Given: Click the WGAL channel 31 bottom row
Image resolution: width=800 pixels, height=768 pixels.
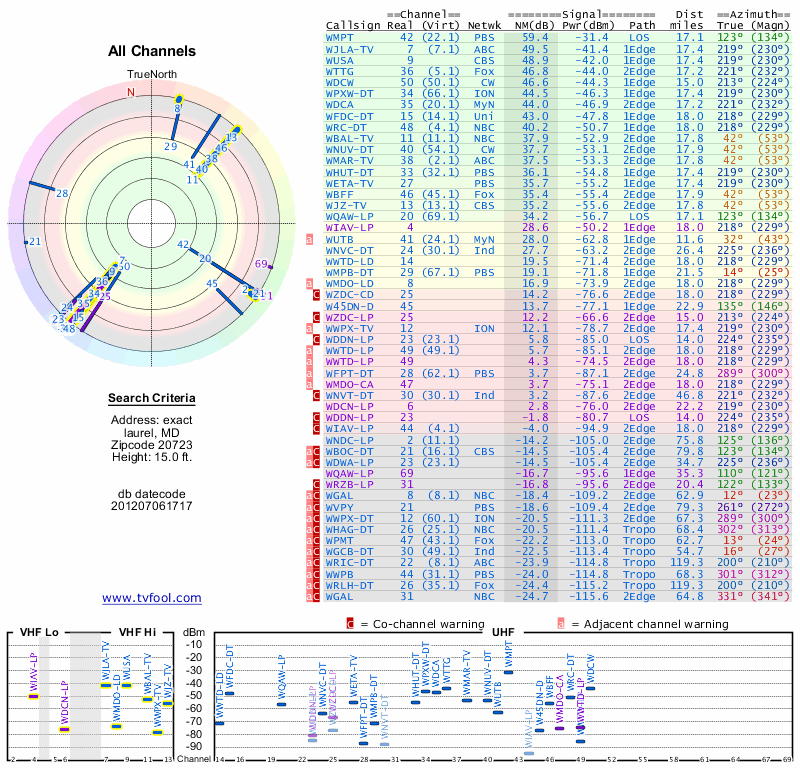Looking at the screenshot, I should pyautogui.click(x=557, y=596).
